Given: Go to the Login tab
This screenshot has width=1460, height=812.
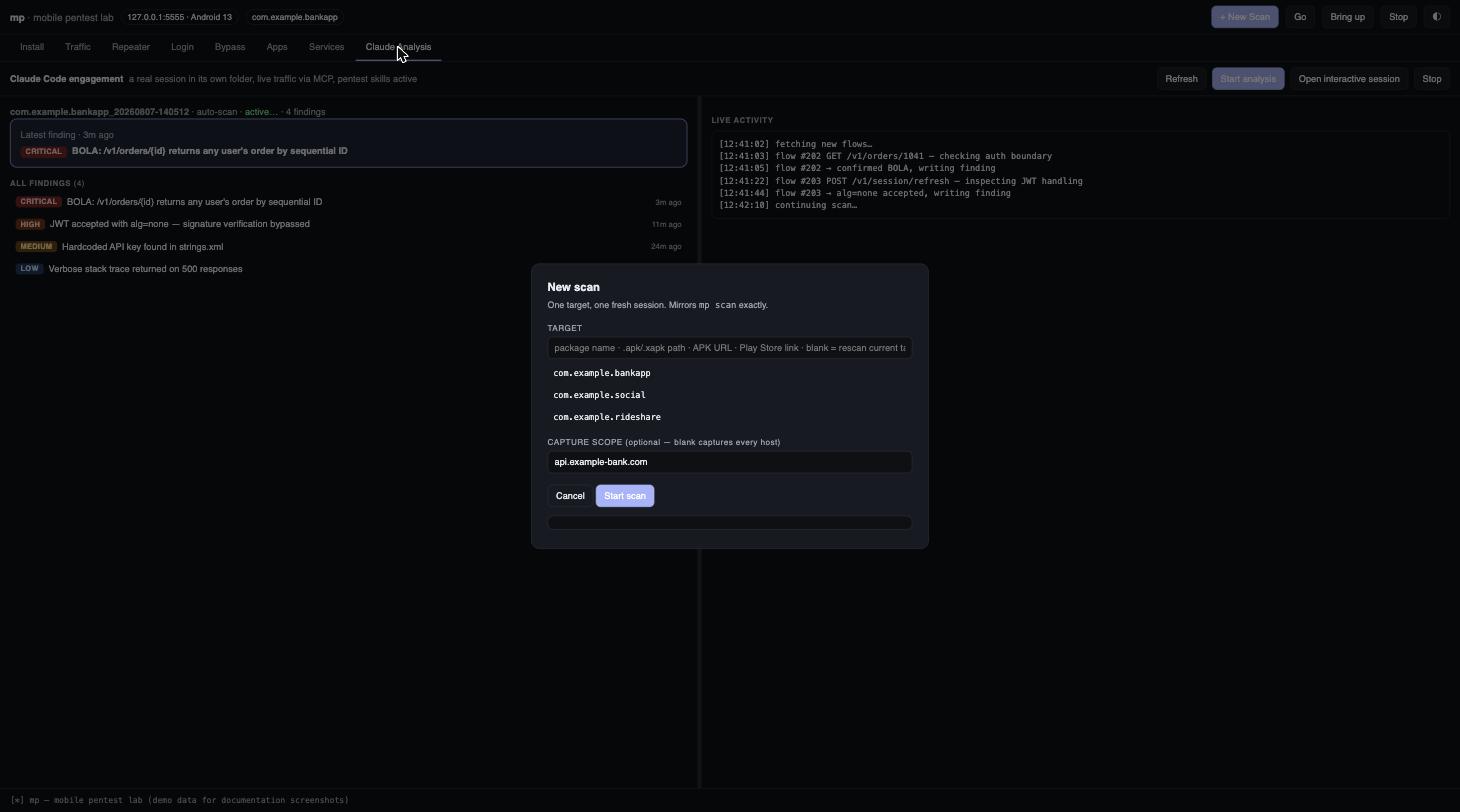Looking at the screenshot, I should (x=182, y=47).
